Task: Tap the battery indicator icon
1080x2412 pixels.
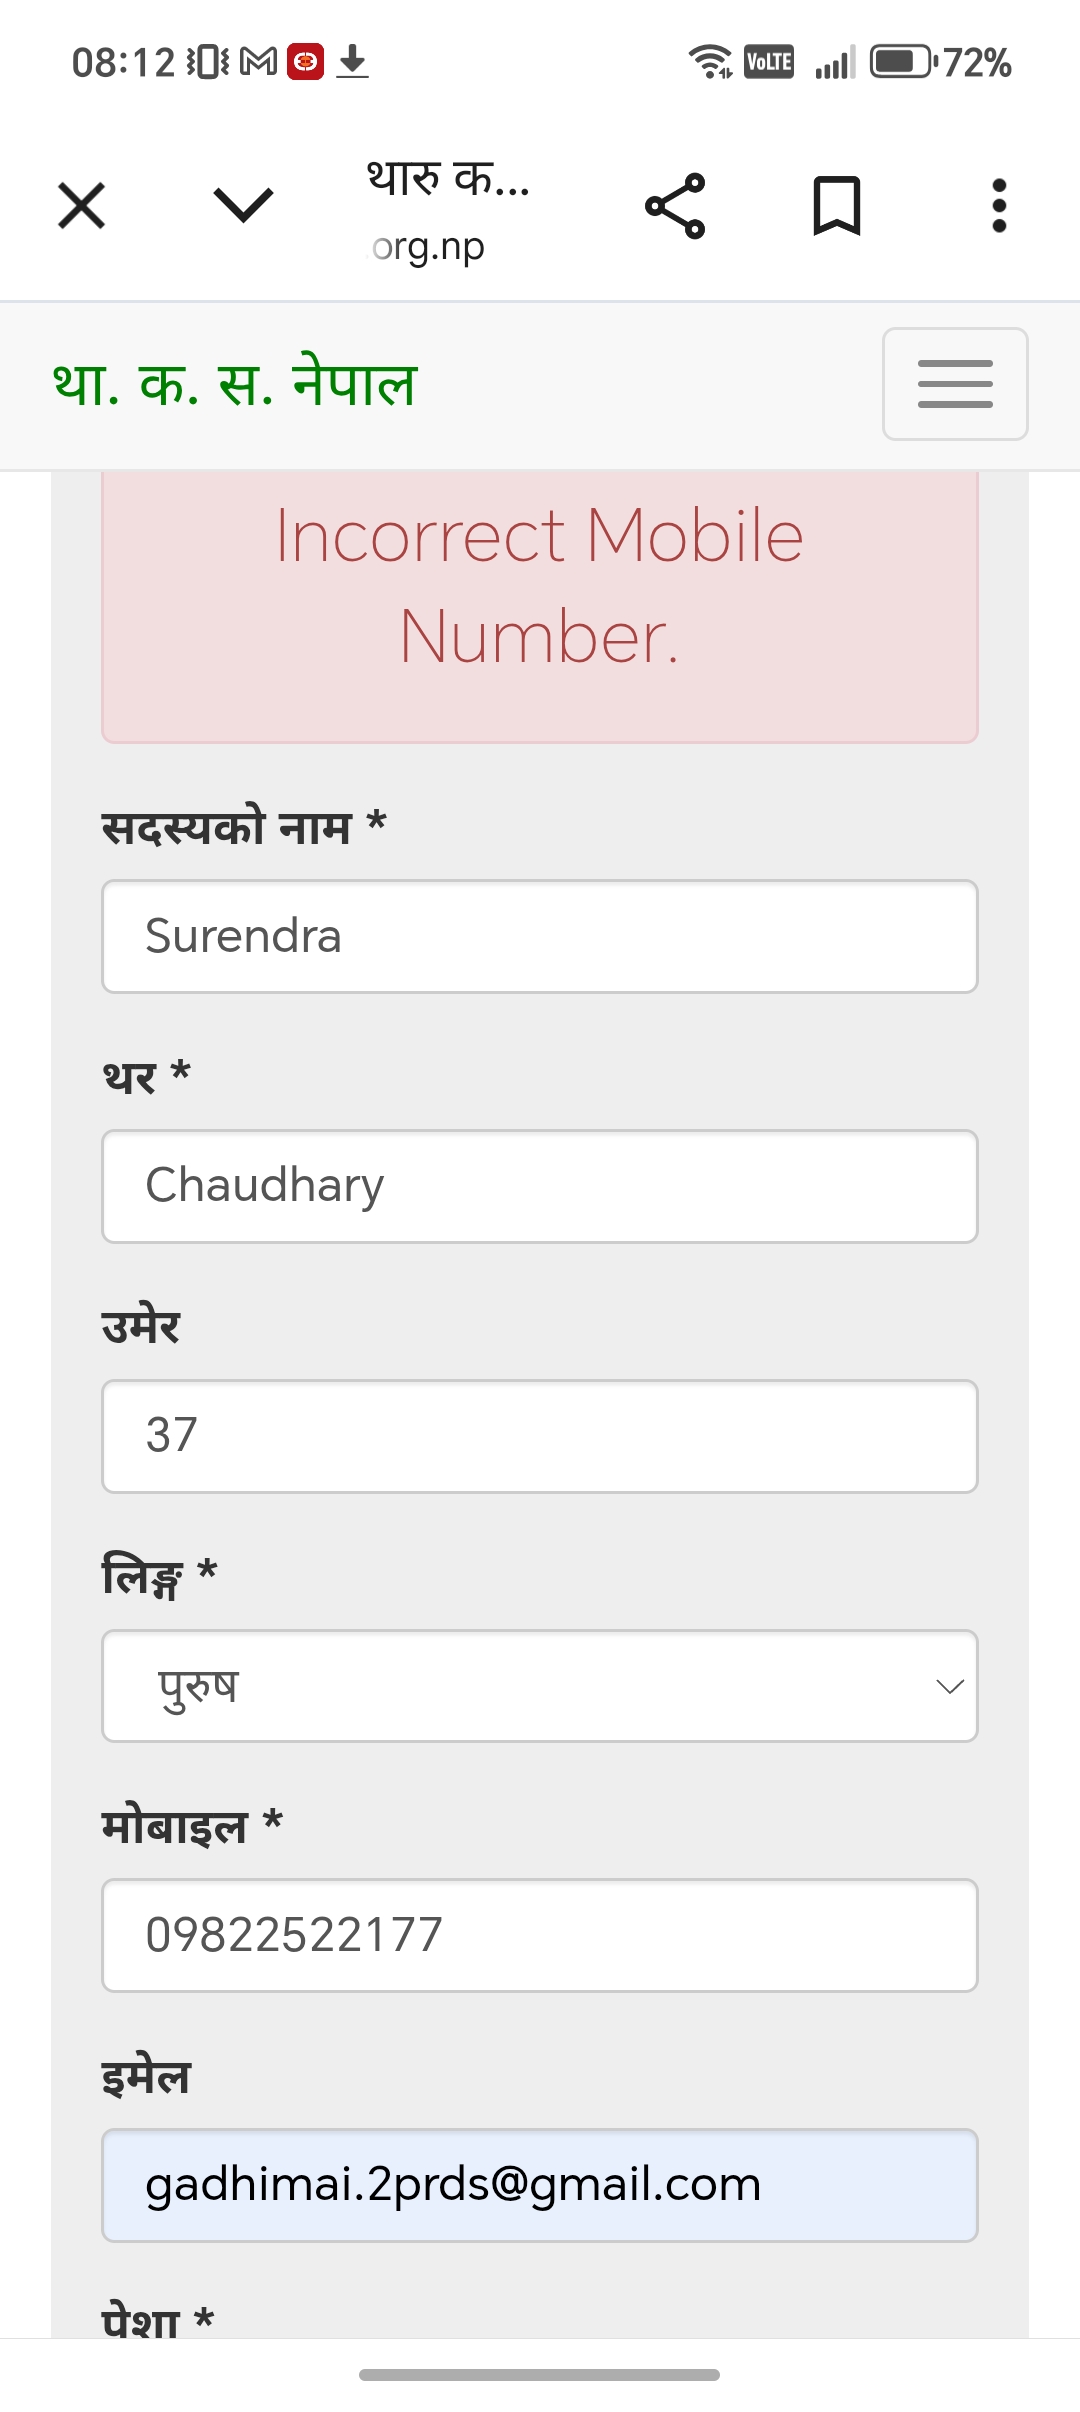Action: pos(901,62)
